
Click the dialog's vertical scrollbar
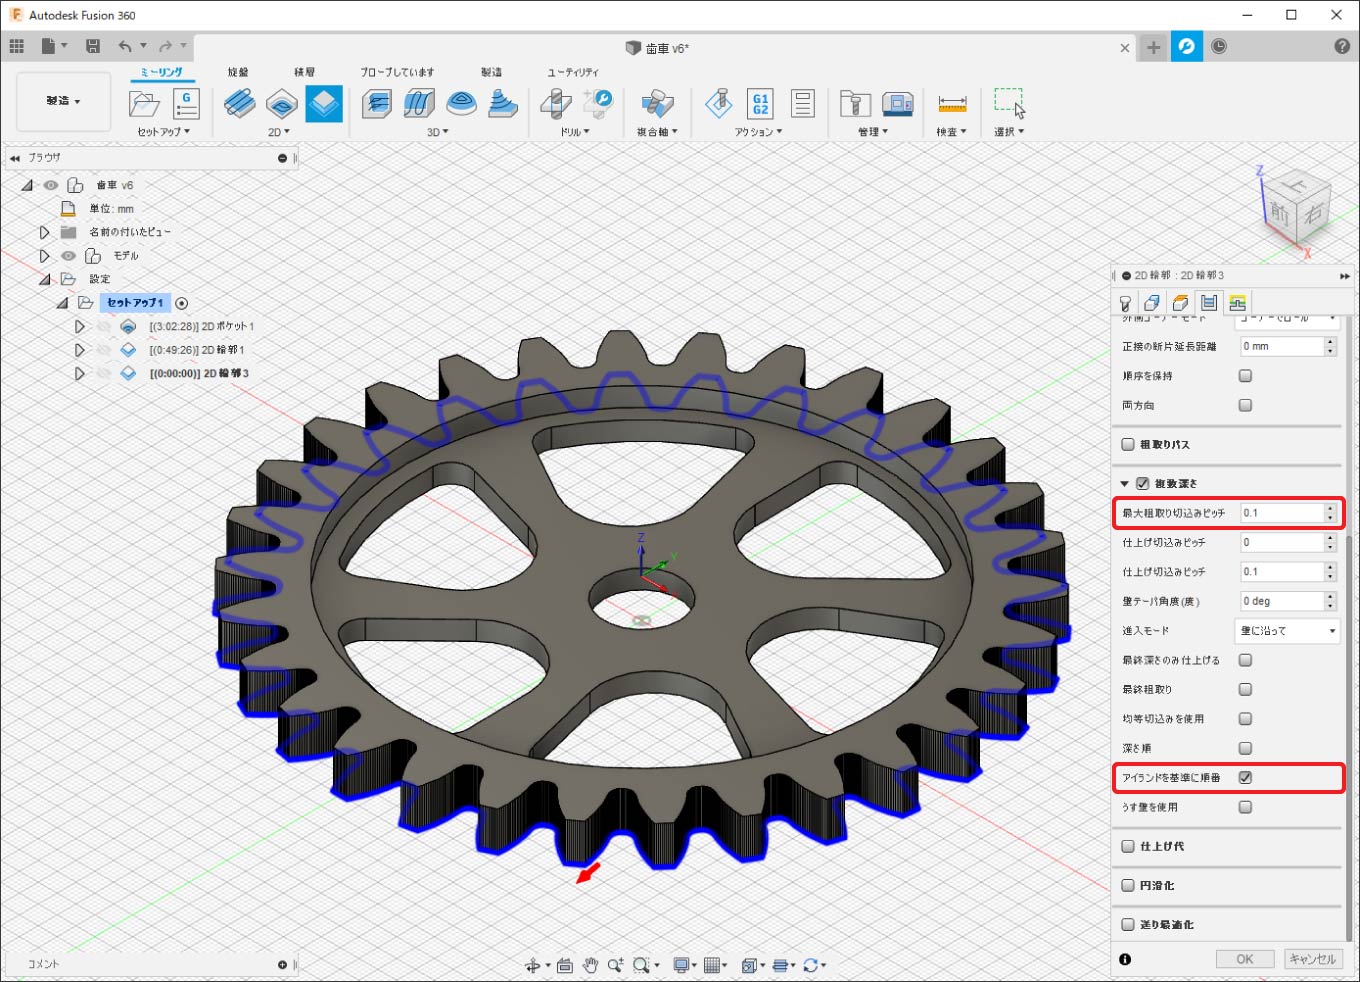pyautogui.click(x=1348, y=740)
